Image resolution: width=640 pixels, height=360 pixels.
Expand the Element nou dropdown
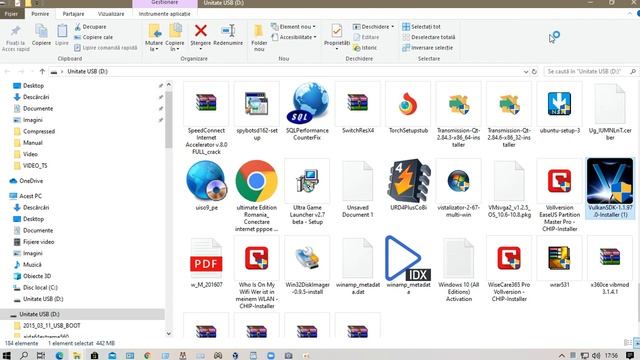coord(293,27)
